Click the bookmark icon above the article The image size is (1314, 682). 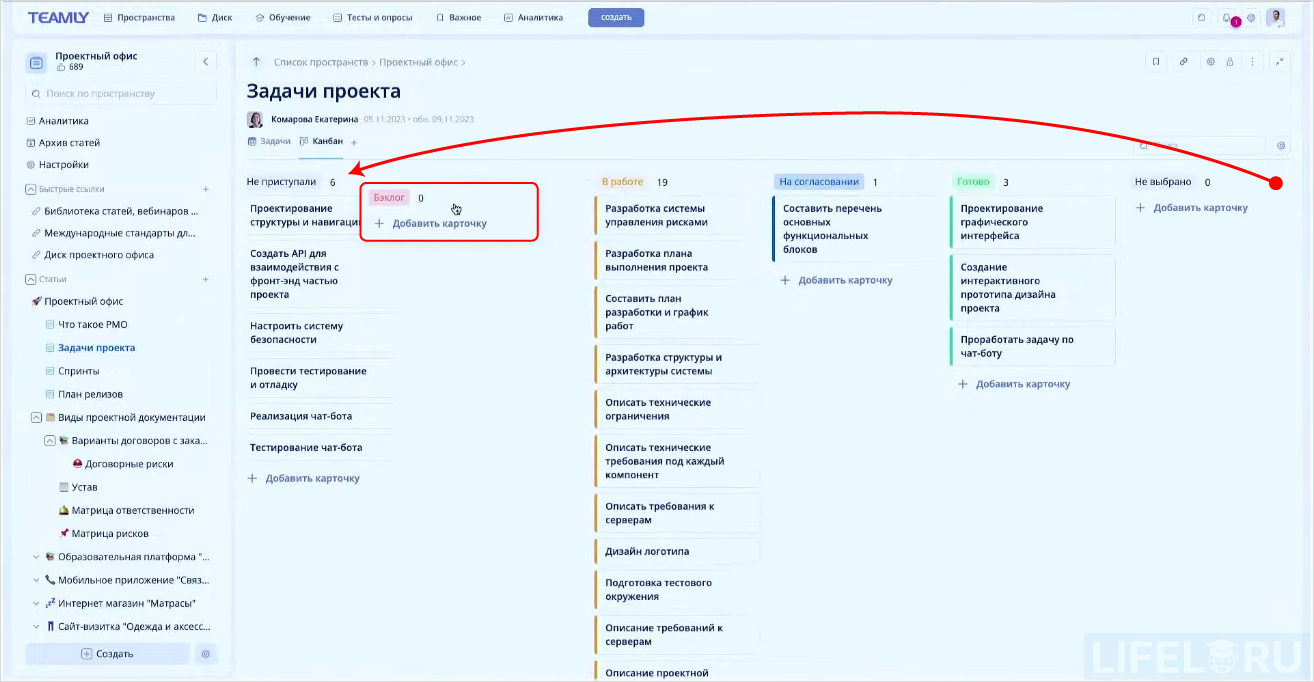click(1155, 61)
